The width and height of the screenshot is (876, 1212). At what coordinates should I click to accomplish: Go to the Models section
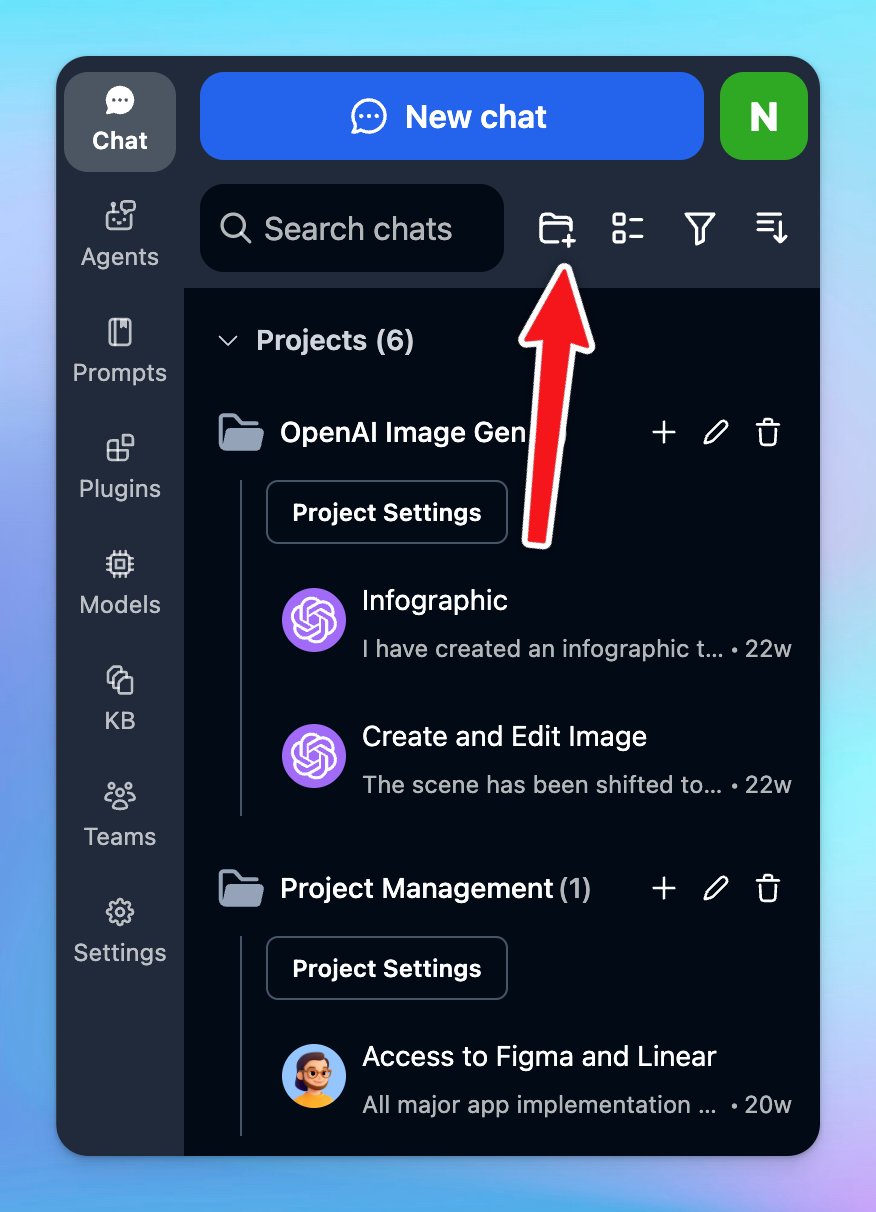(x=120, y=583)
